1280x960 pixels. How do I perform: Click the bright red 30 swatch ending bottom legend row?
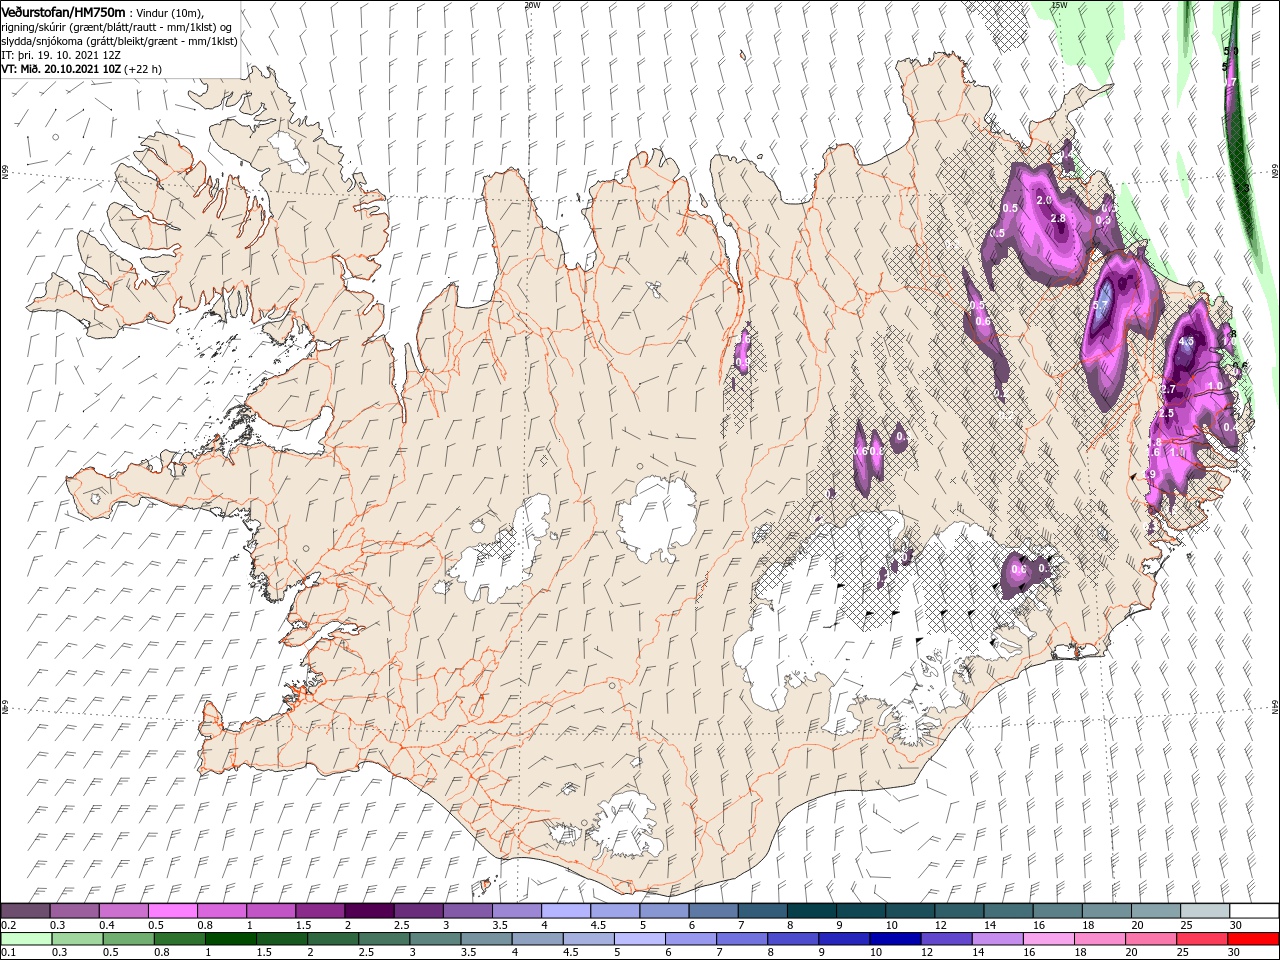pyautogui.click(x=1253, y=939)
